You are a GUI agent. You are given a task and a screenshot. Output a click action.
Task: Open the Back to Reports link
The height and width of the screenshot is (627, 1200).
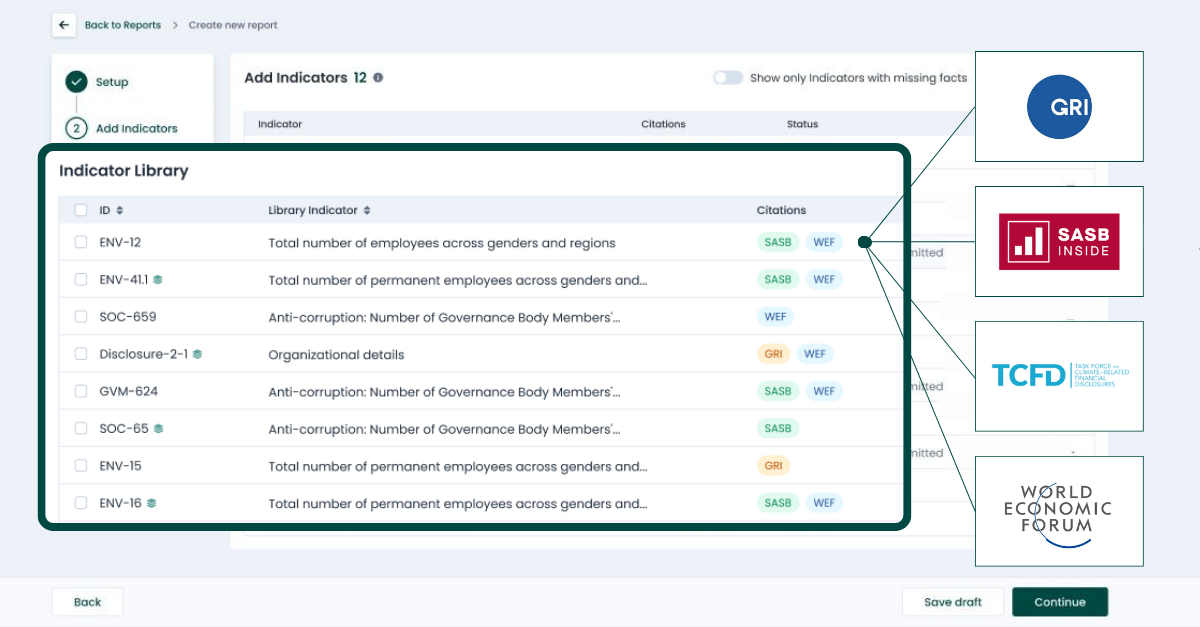click(x=122, y=25)
